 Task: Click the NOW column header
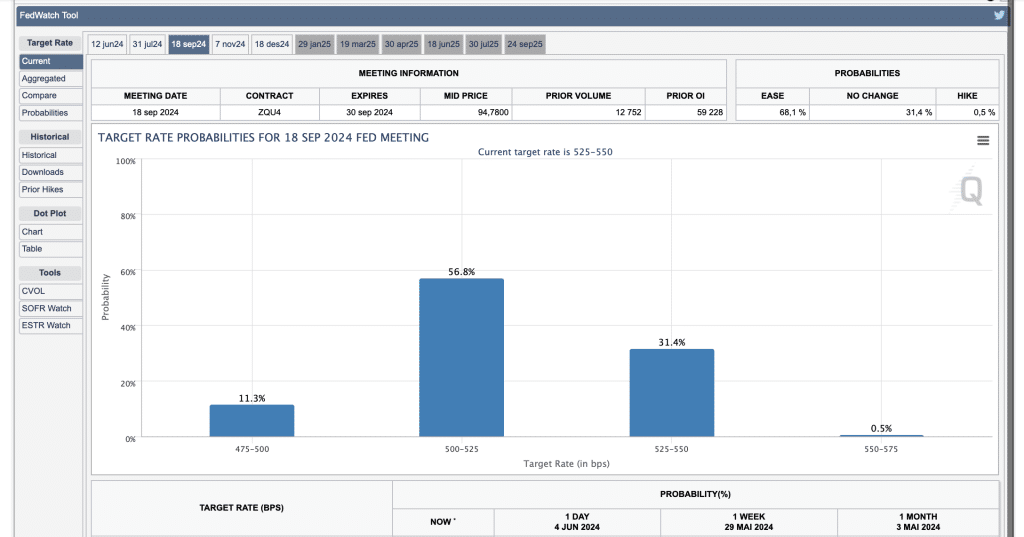[443, 521]
